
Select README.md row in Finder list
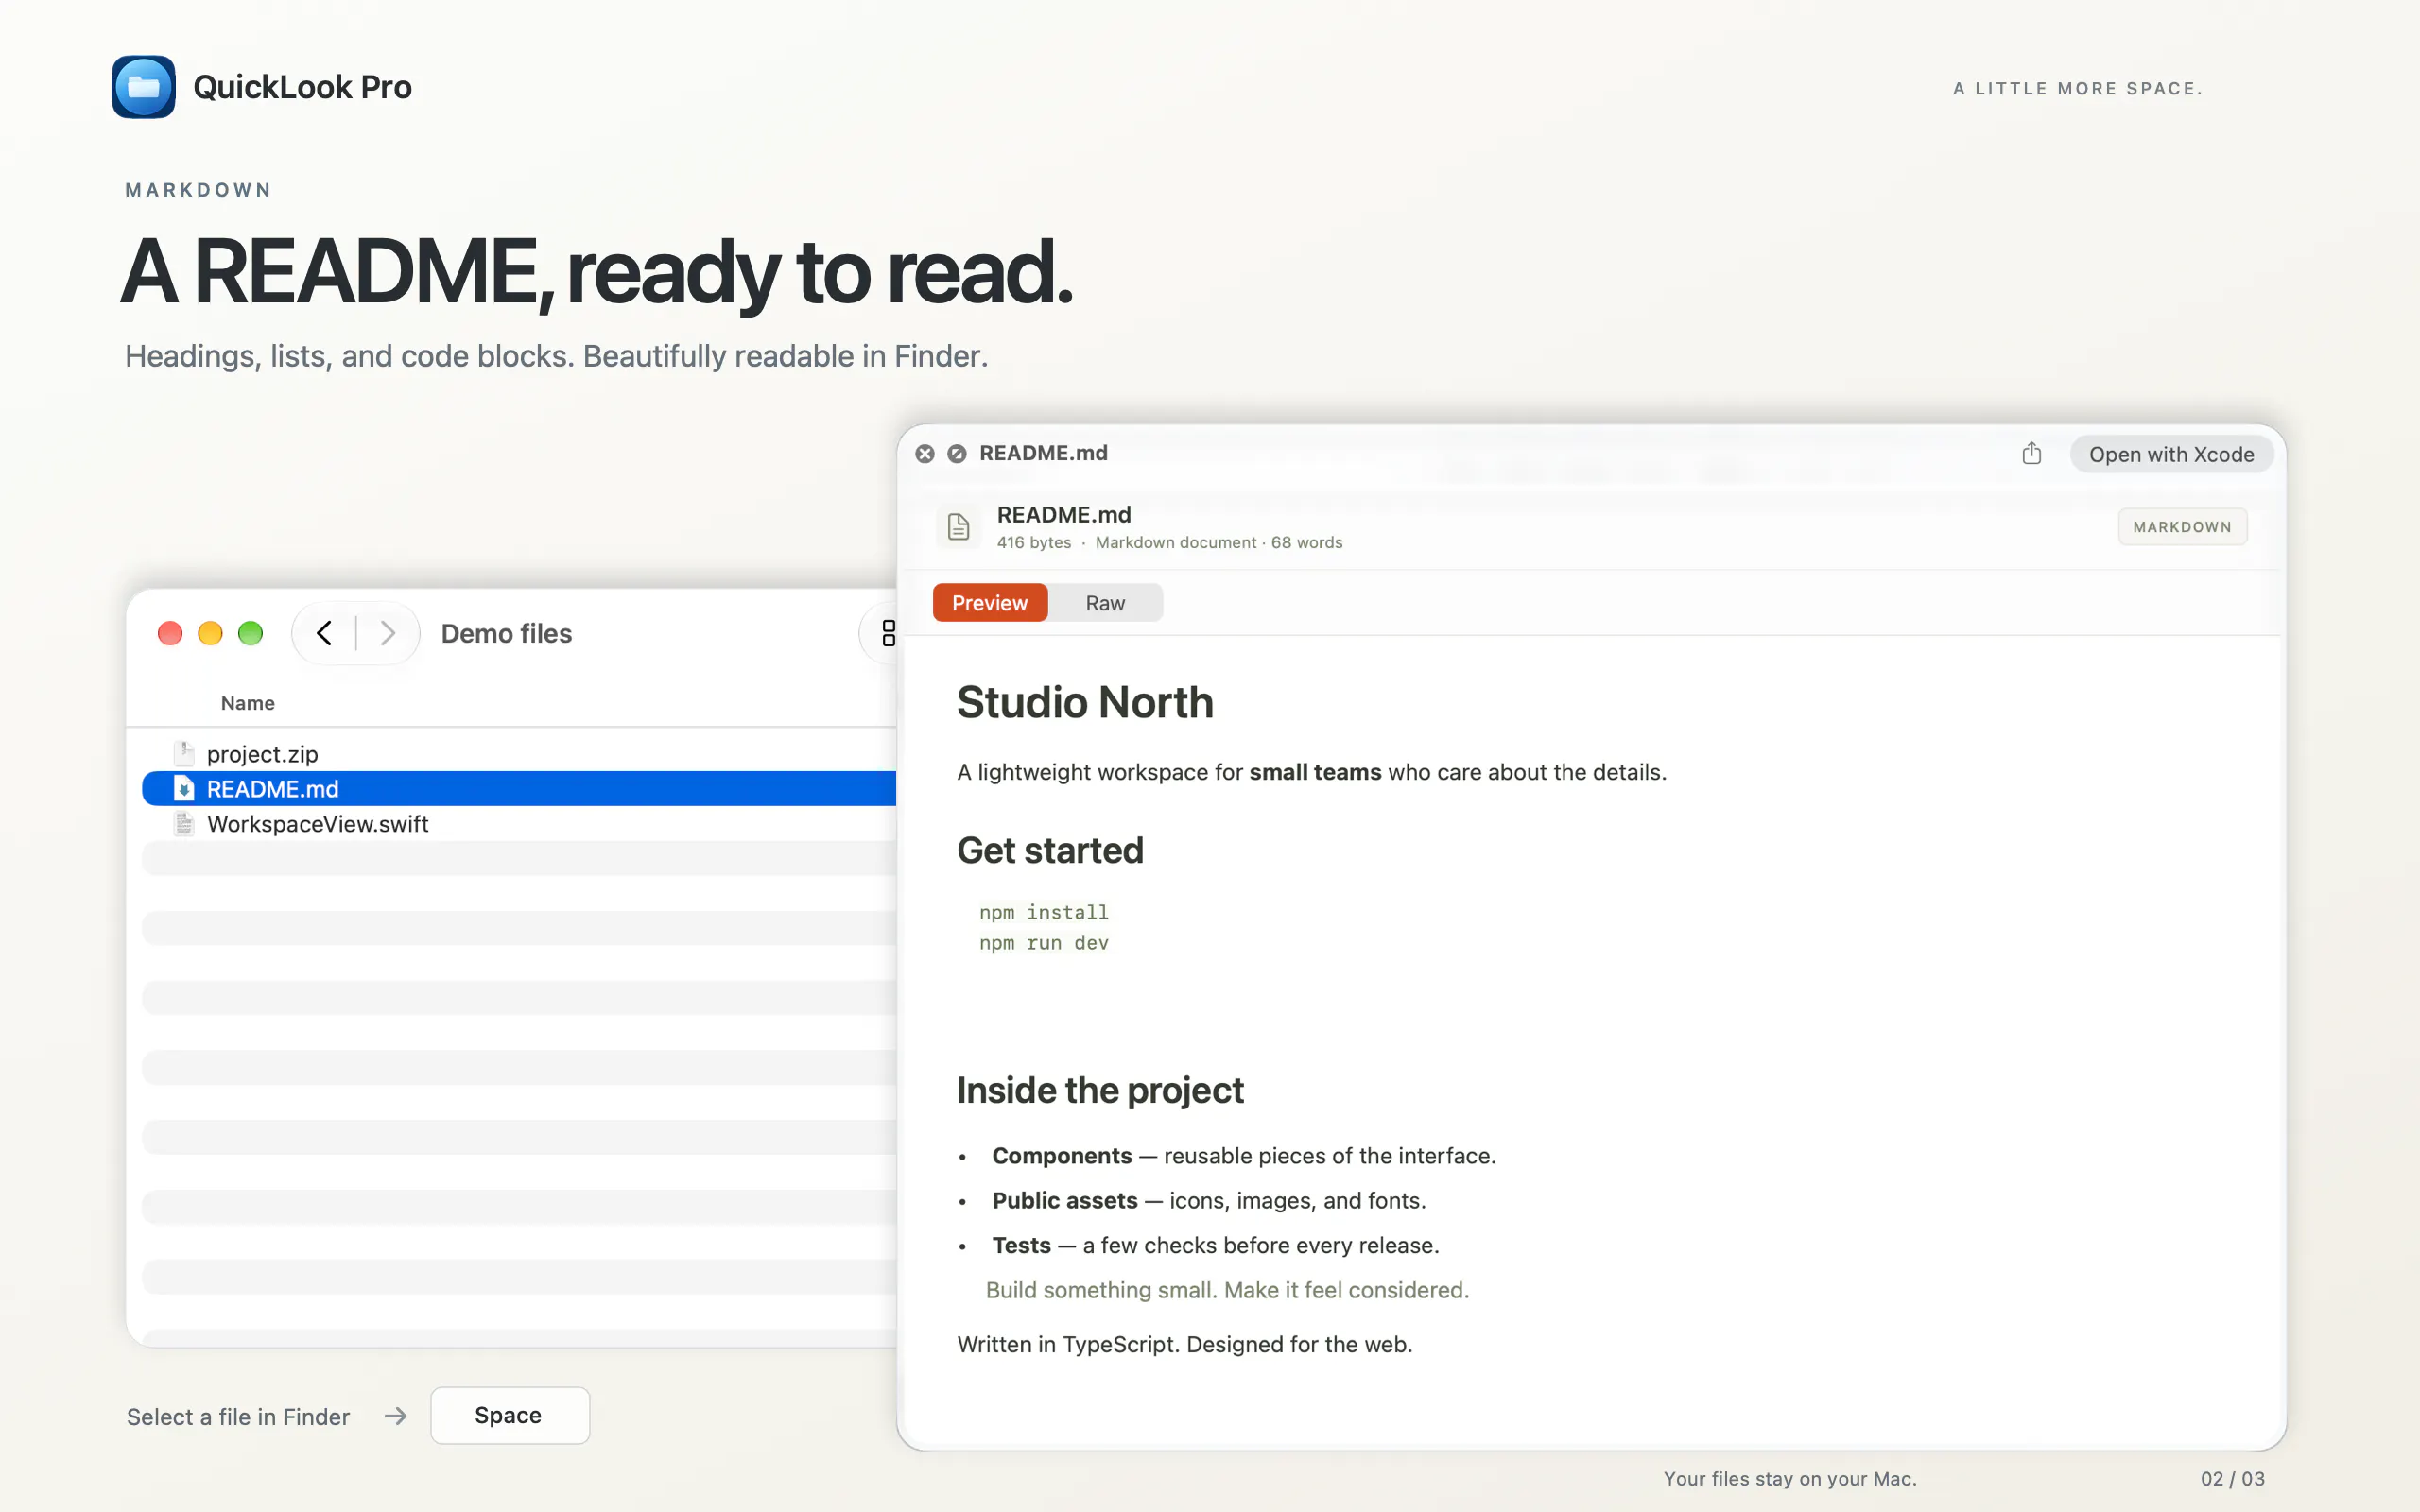point(519,788)
